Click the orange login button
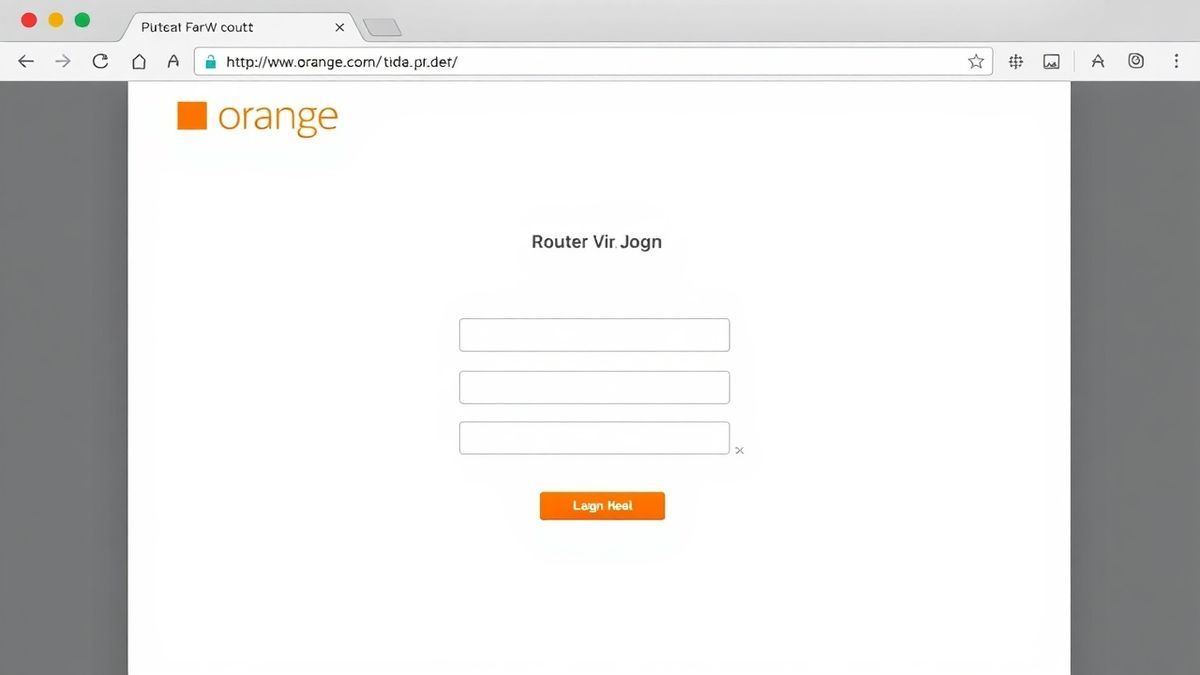This screenshot has width=1200, height=675. point(602,506)
